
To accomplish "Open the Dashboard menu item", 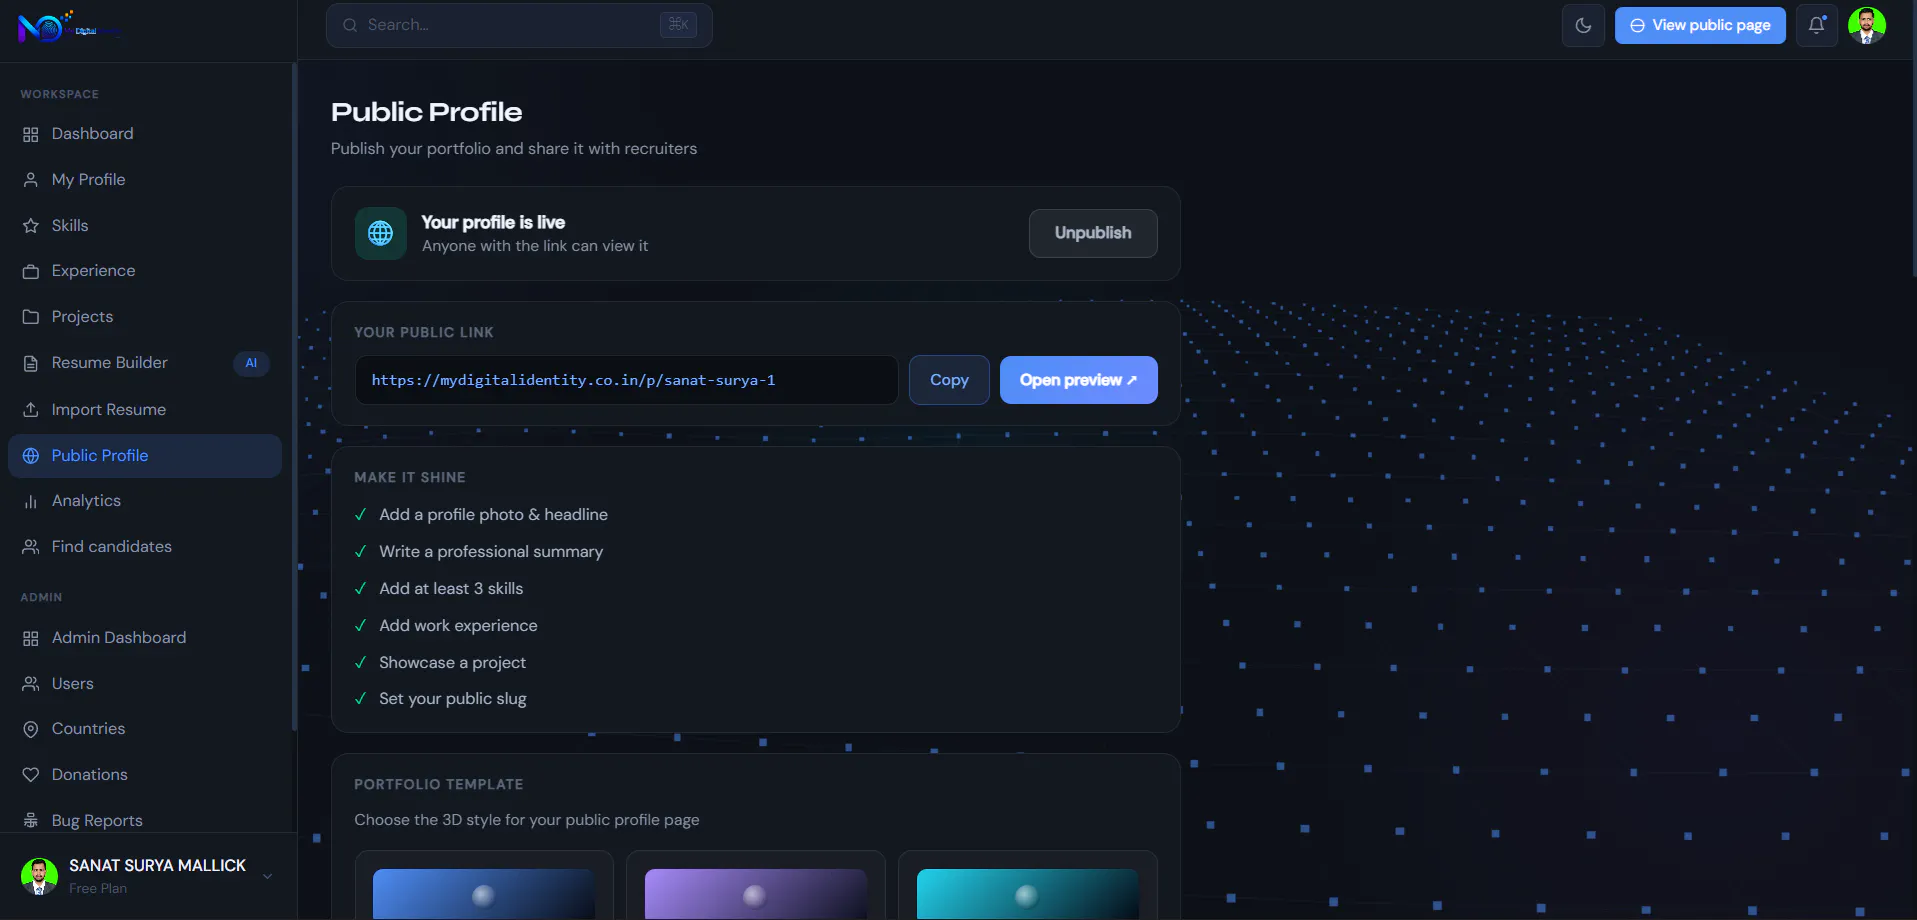I will [145, 134].
